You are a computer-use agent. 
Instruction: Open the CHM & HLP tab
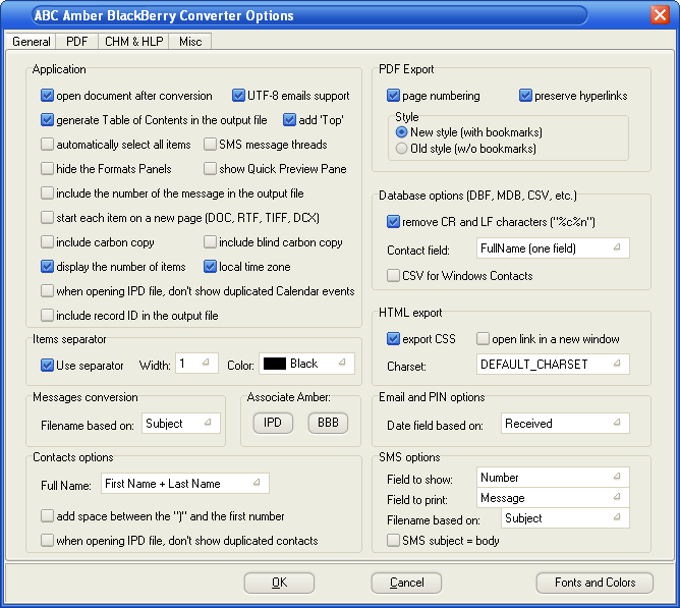134,42
